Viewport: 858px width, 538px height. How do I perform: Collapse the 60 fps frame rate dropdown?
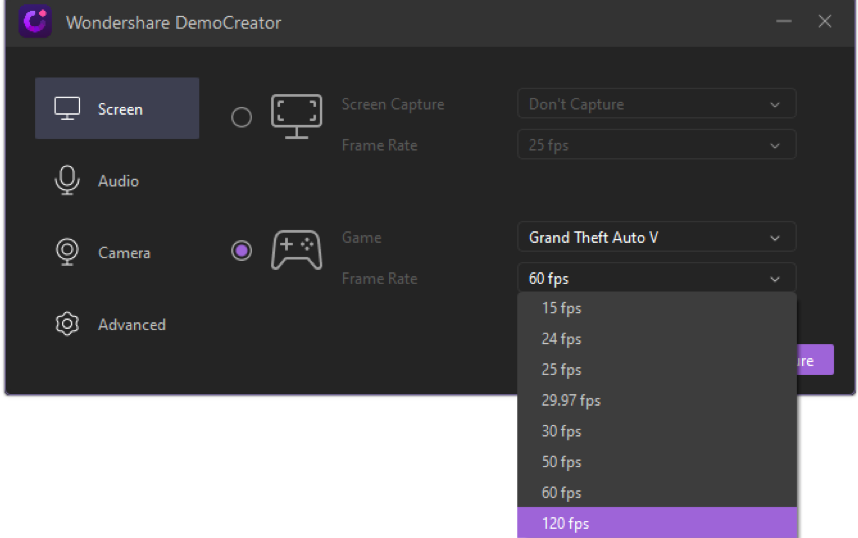657,278
